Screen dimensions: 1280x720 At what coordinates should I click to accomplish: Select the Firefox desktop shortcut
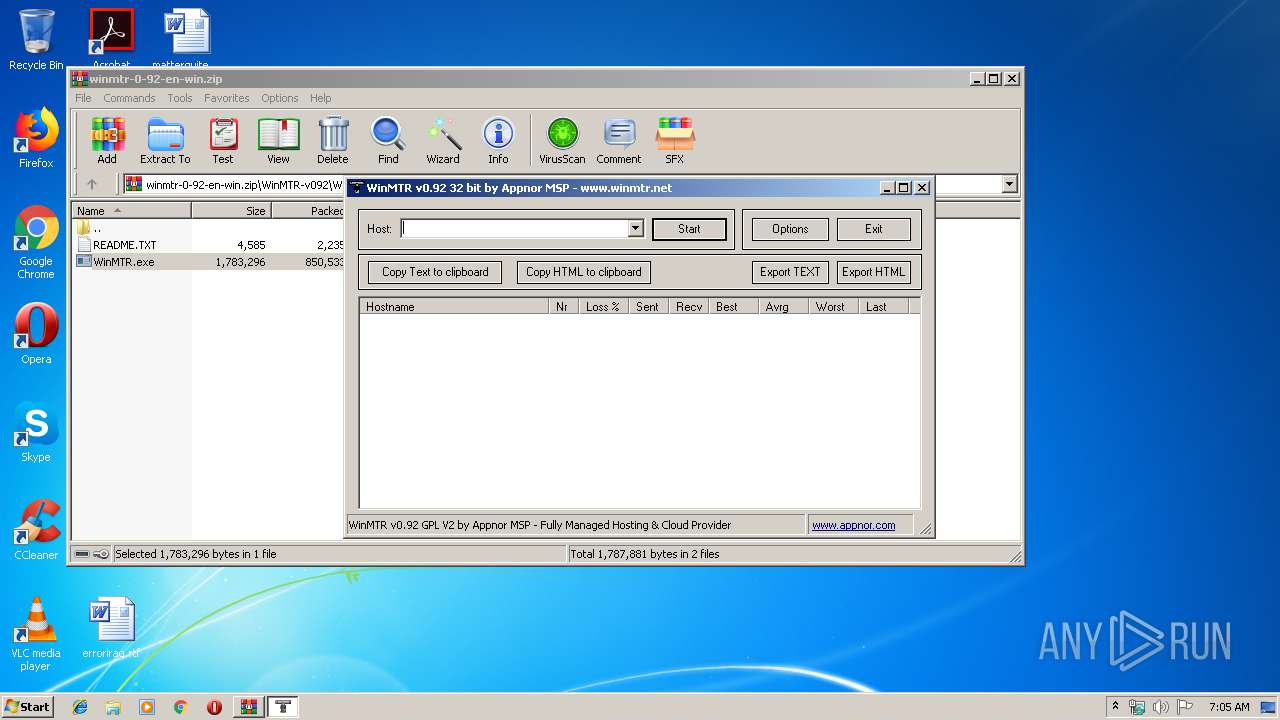[36, 139]
